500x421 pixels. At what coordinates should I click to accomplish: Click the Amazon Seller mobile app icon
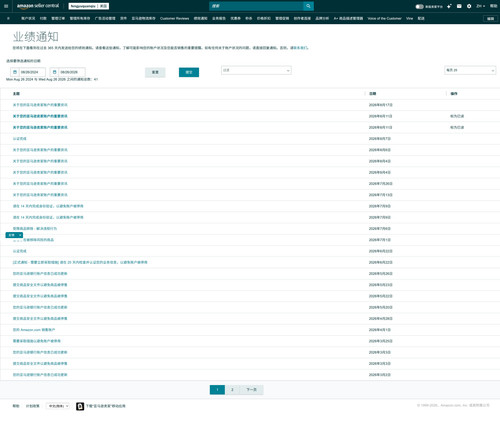pyautogui.click(x=80, y=406)
